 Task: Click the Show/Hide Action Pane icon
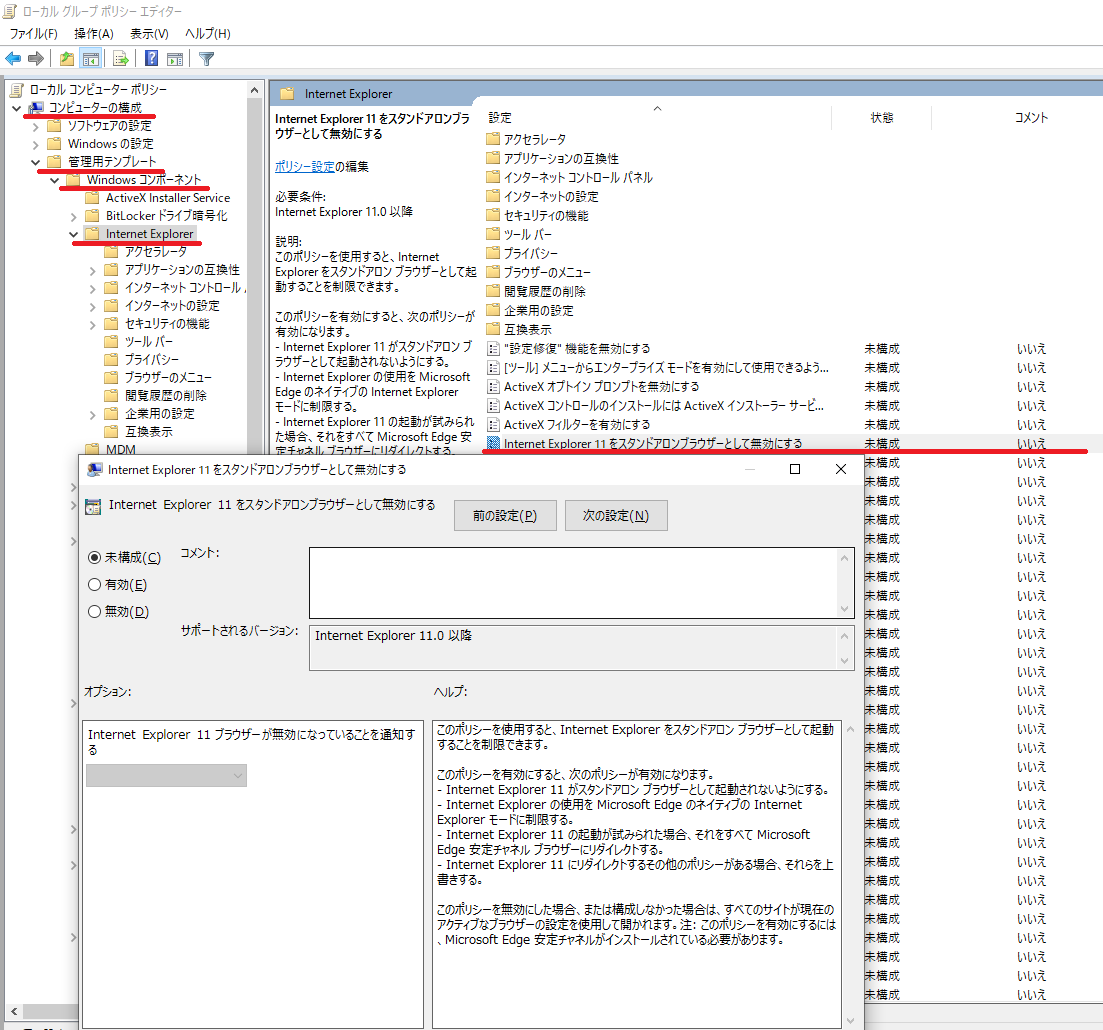coord(176,58)
